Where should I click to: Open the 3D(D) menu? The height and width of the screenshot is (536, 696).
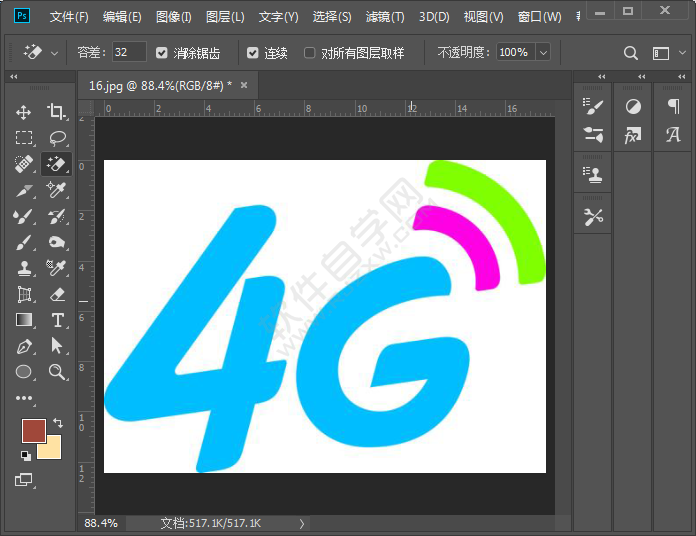click(x=434, y=17)
